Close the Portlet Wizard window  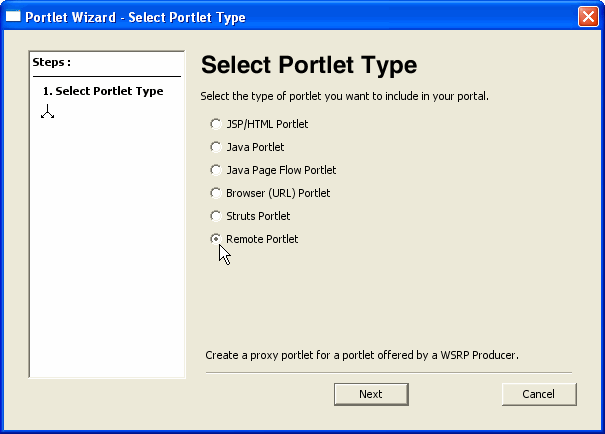pos(588,17)
